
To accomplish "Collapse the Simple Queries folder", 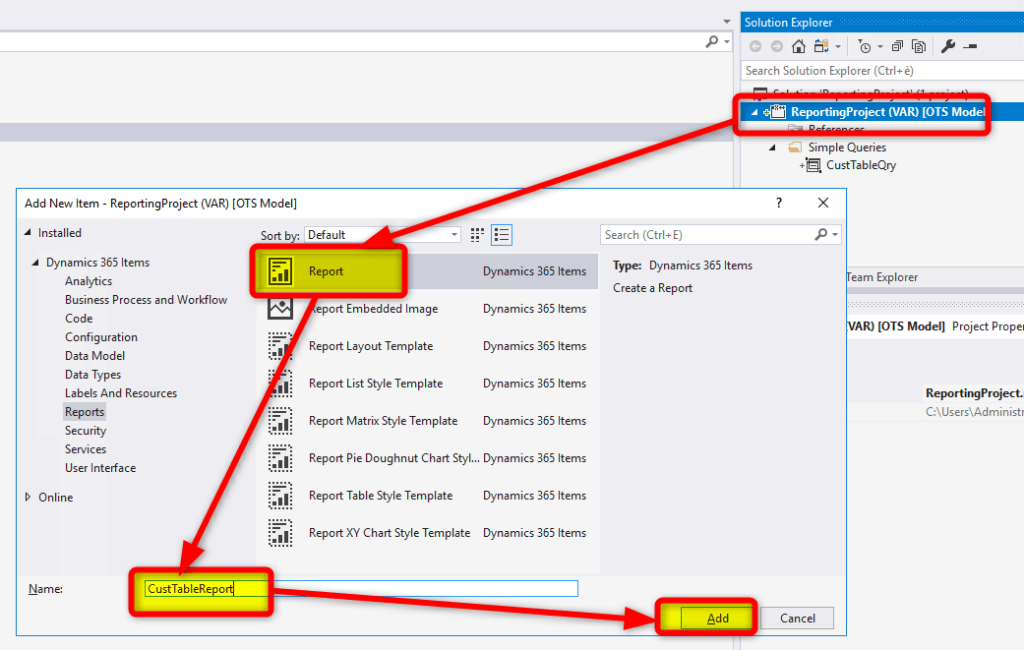I will 773,148.
